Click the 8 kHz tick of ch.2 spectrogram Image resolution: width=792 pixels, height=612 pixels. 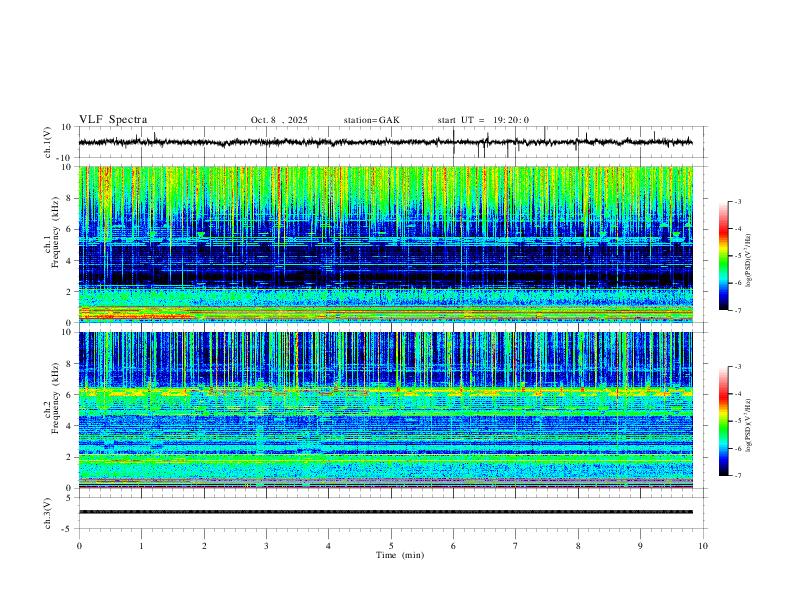click(69, 364)
